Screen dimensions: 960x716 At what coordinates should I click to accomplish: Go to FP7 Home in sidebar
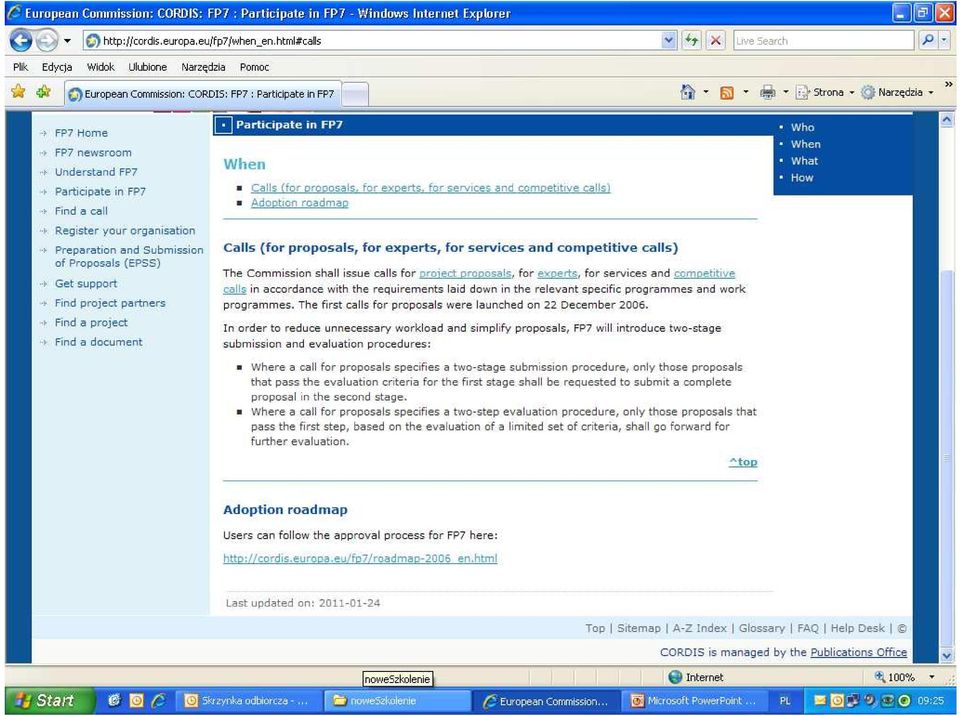tap(81, 133)
